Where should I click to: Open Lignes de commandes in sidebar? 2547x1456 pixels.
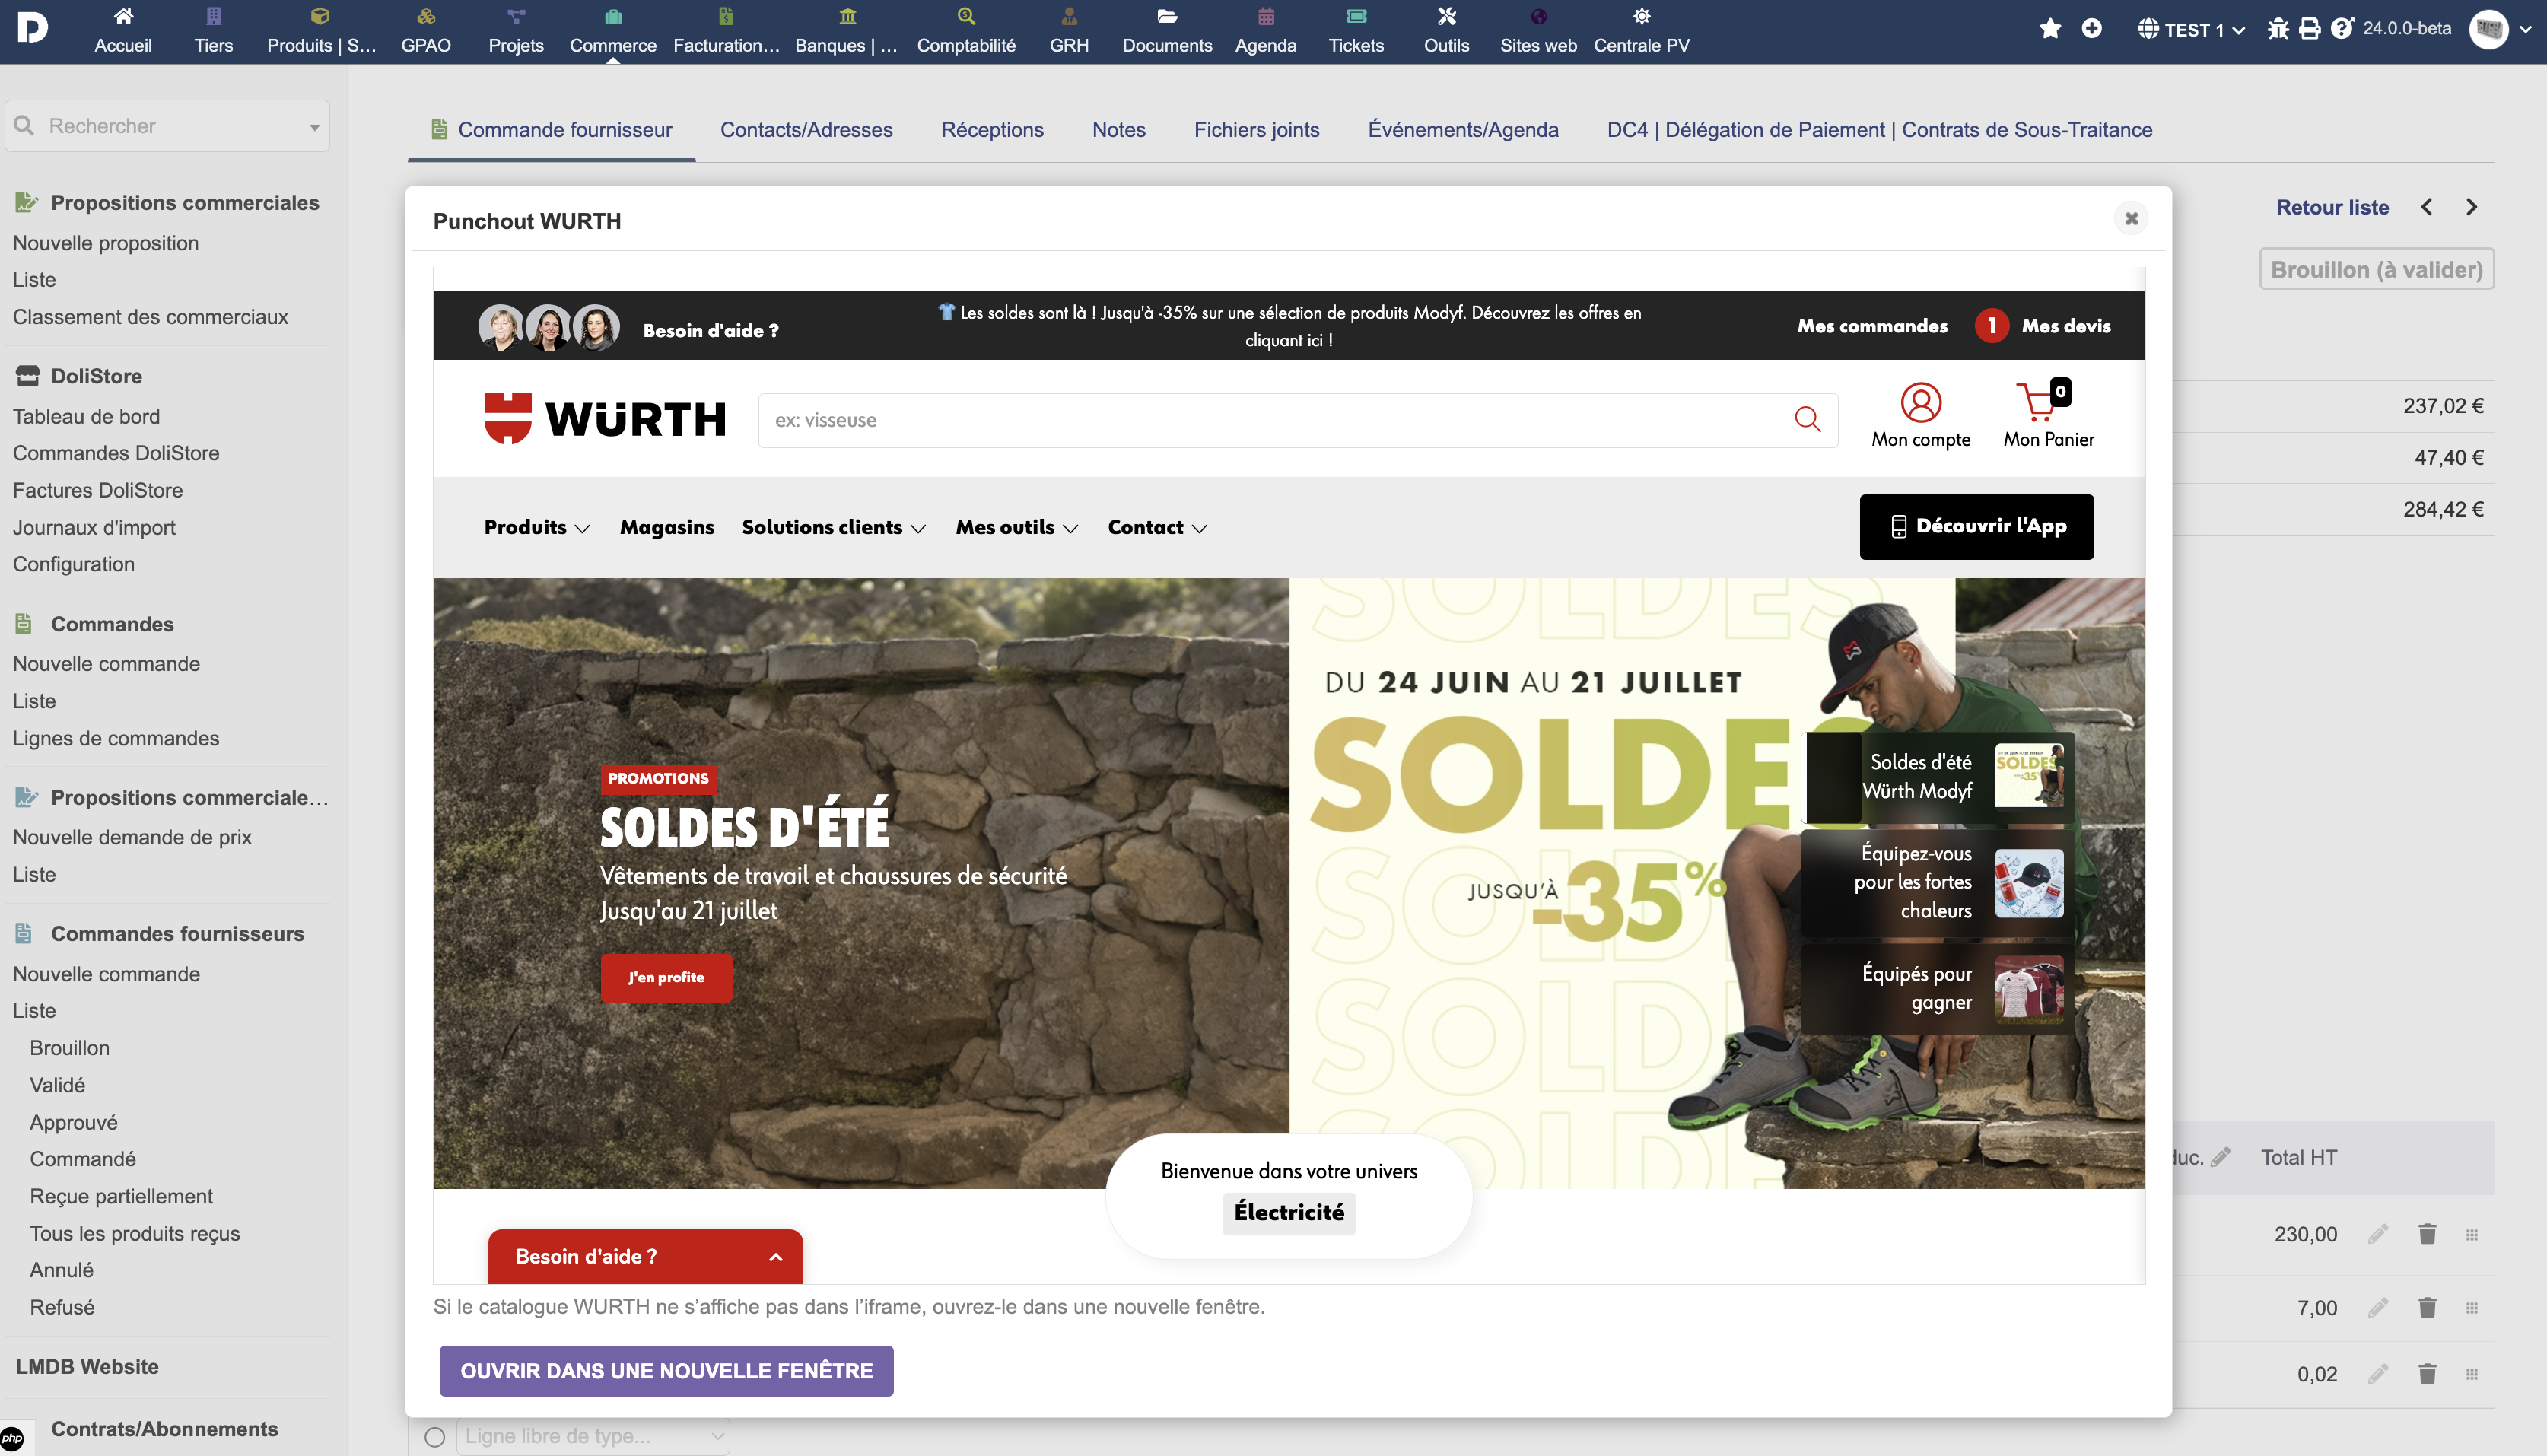pyautogui.click(x=116, y=738)
